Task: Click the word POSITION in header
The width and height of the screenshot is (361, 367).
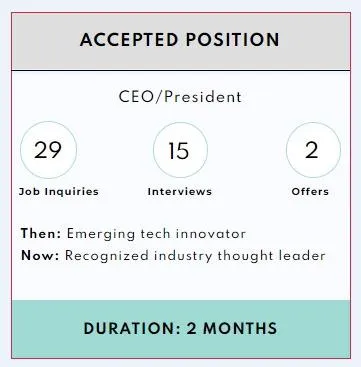Action: (233, 40)
